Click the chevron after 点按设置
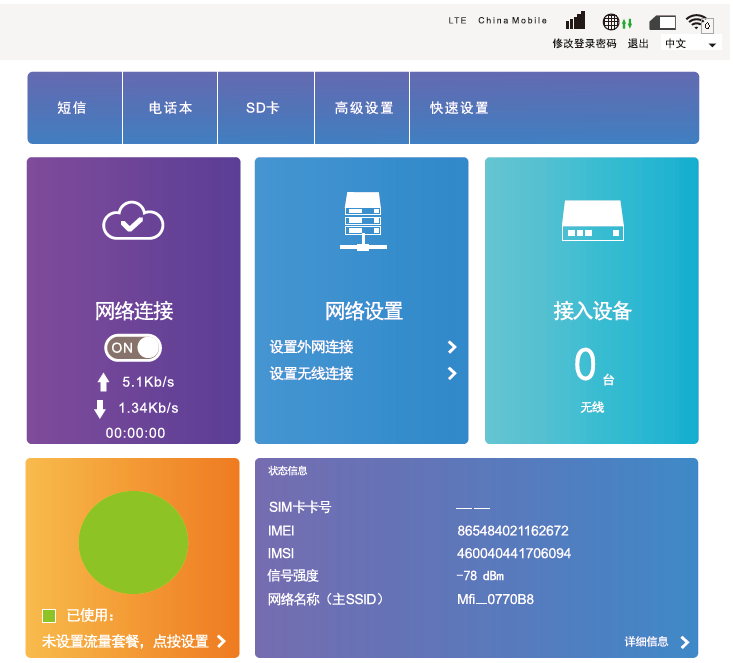This screenshot has width=733, height=663. click(222, 641)
